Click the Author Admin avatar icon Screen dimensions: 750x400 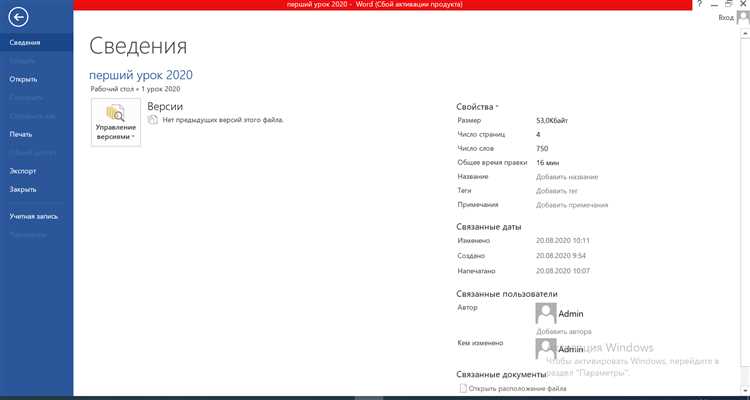point(546,313)
